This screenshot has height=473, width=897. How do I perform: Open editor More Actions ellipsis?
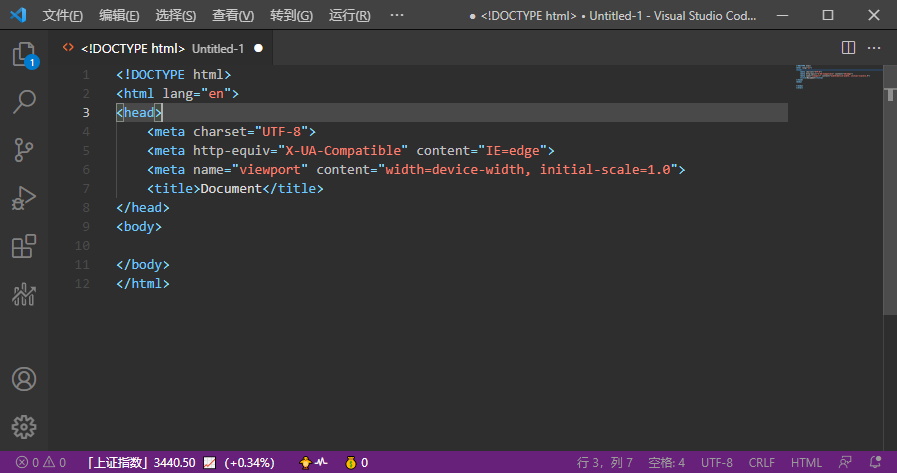point(874,48)
